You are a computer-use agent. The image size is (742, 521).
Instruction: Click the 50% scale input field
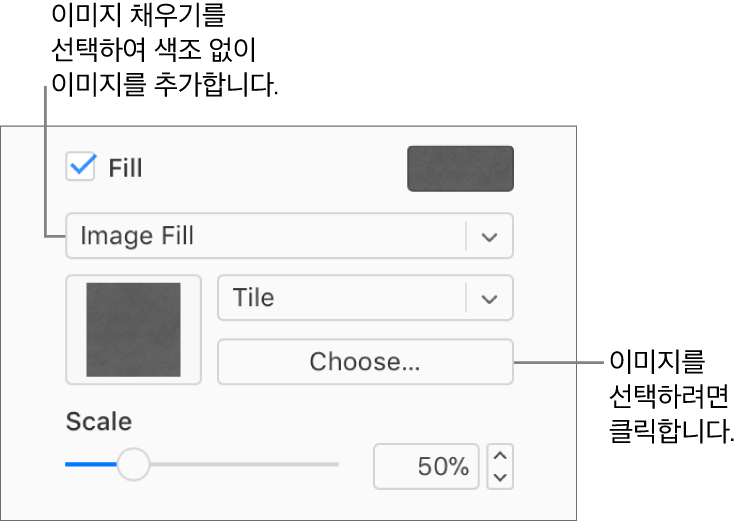coord(426,467)
